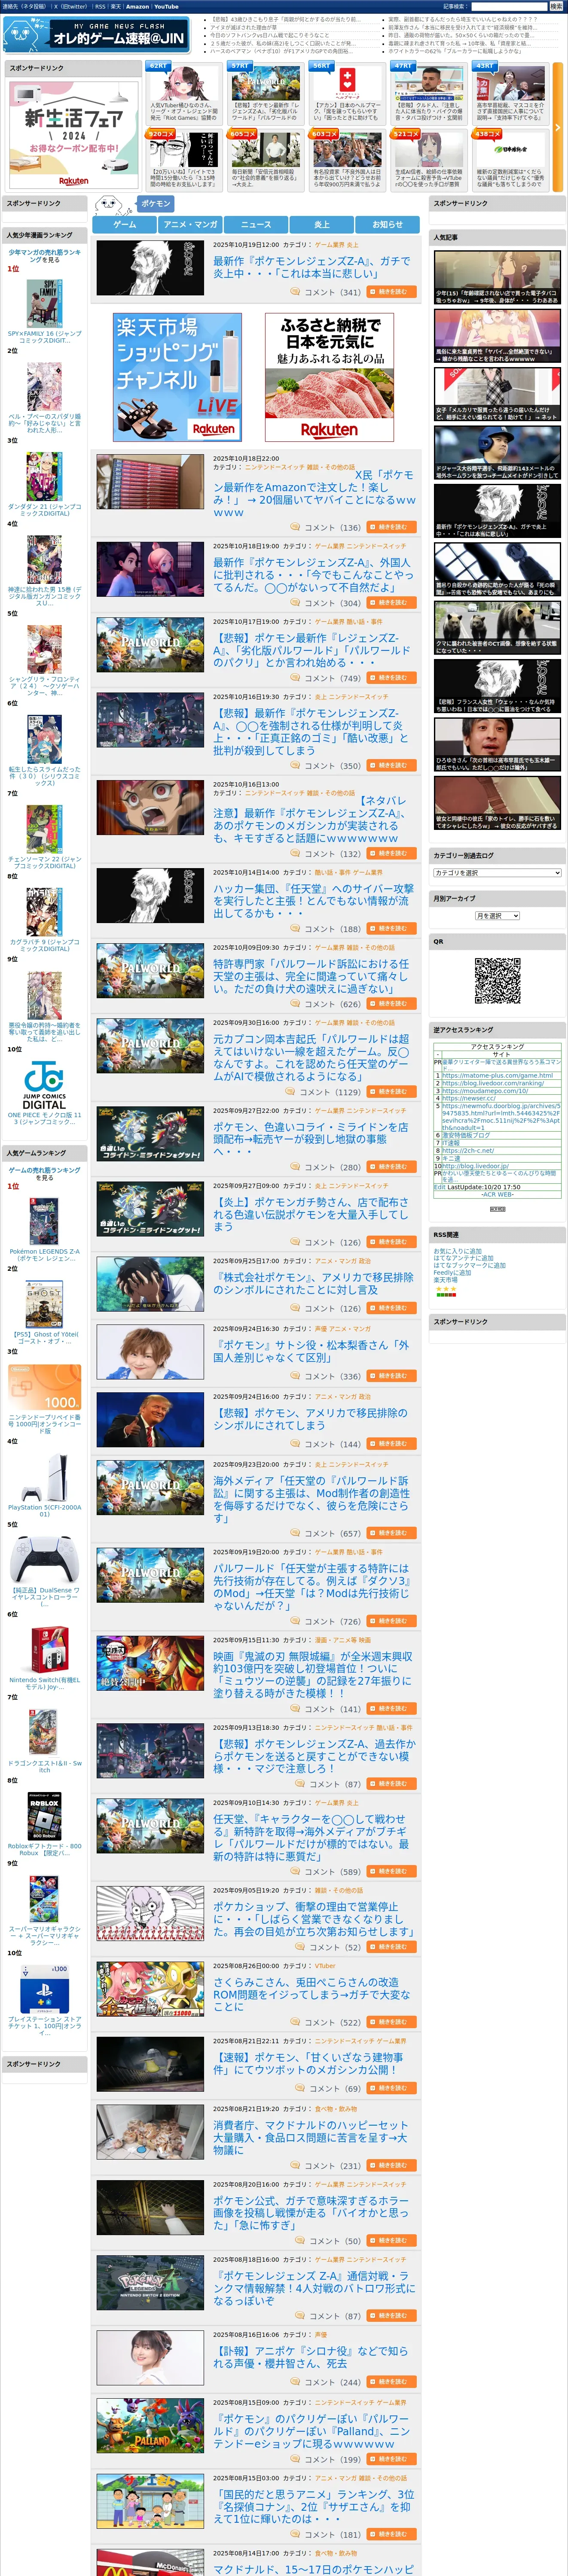This screenshot has height=2576, width=568.
Task: Open the 楽天 link in top bar
Action: (116, 7)
